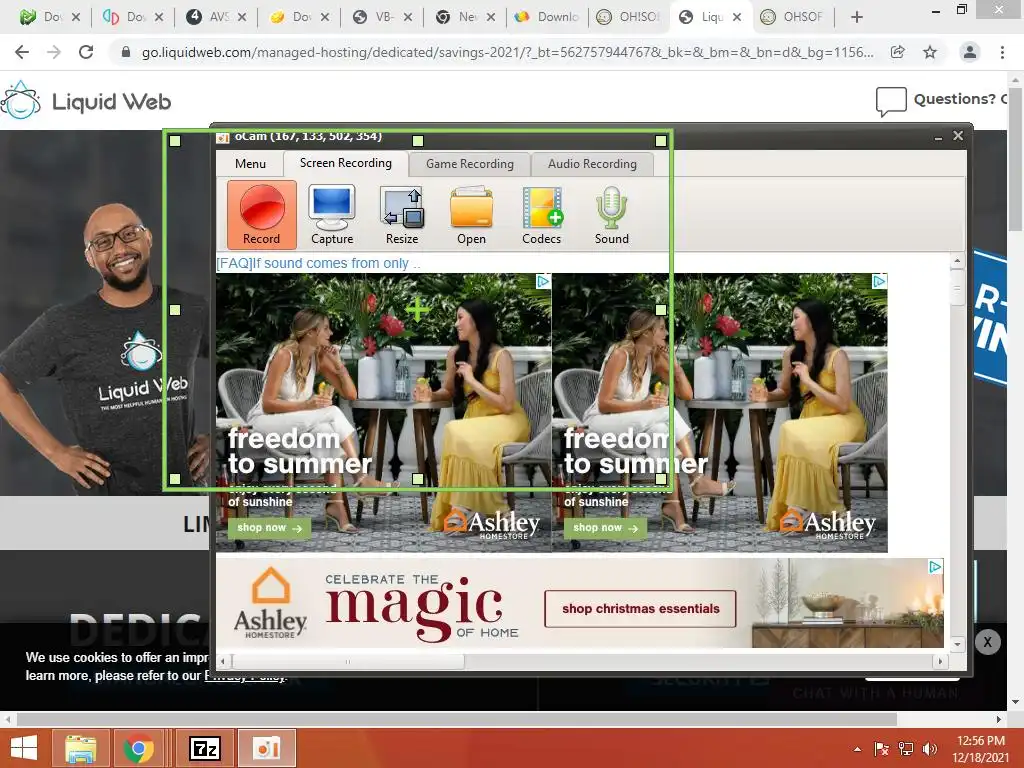
Task: Open AdChoices icon on the left Ashley ad
Action: click(543, 281)
